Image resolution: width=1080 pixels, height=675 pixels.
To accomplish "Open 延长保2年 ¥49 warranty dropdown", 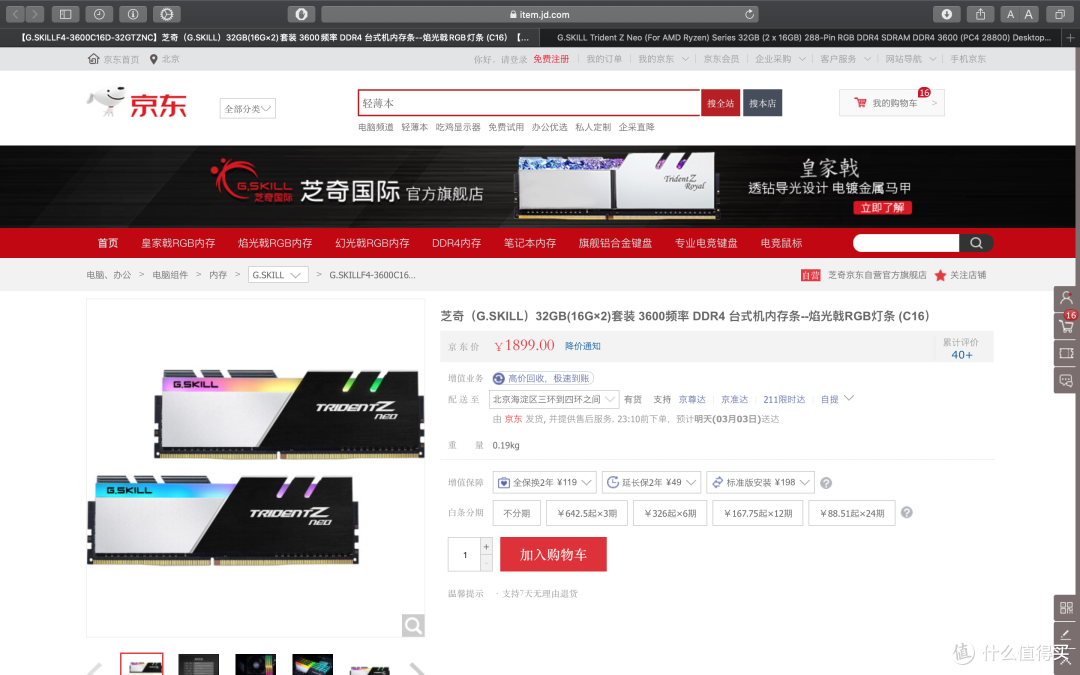I will point(652,483).
